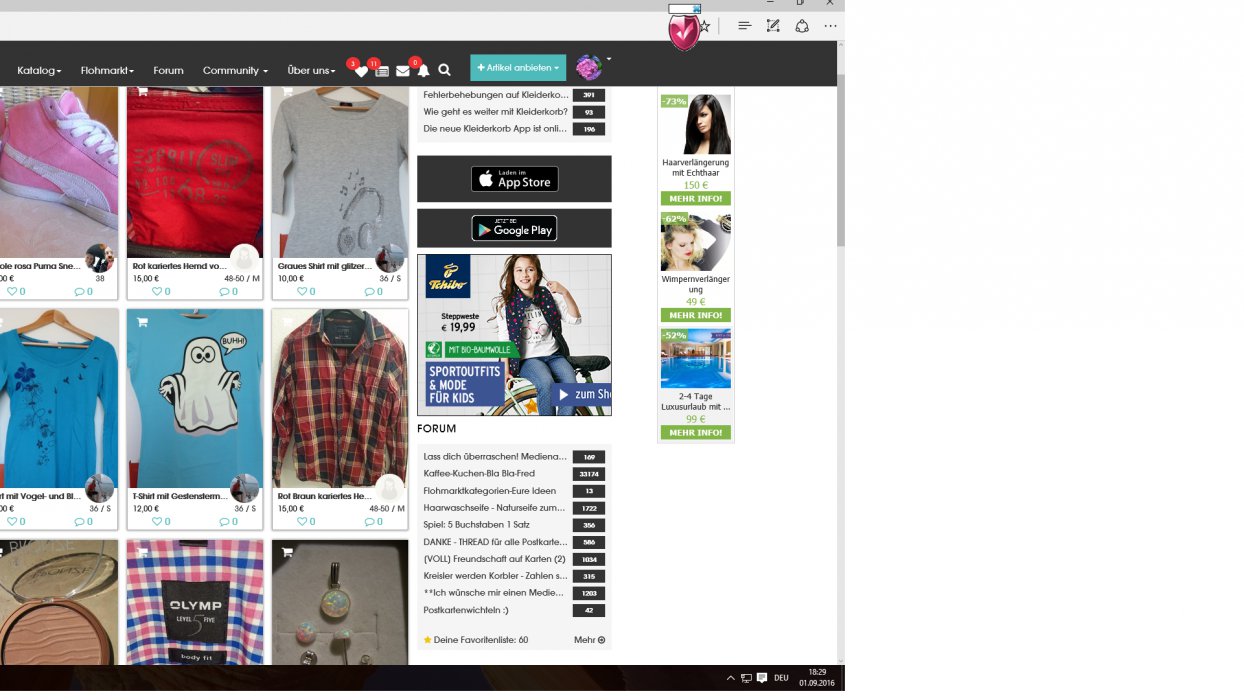Open the Community menu
The width and height of the screenshot is (1244, 700).
pos(235,70)
